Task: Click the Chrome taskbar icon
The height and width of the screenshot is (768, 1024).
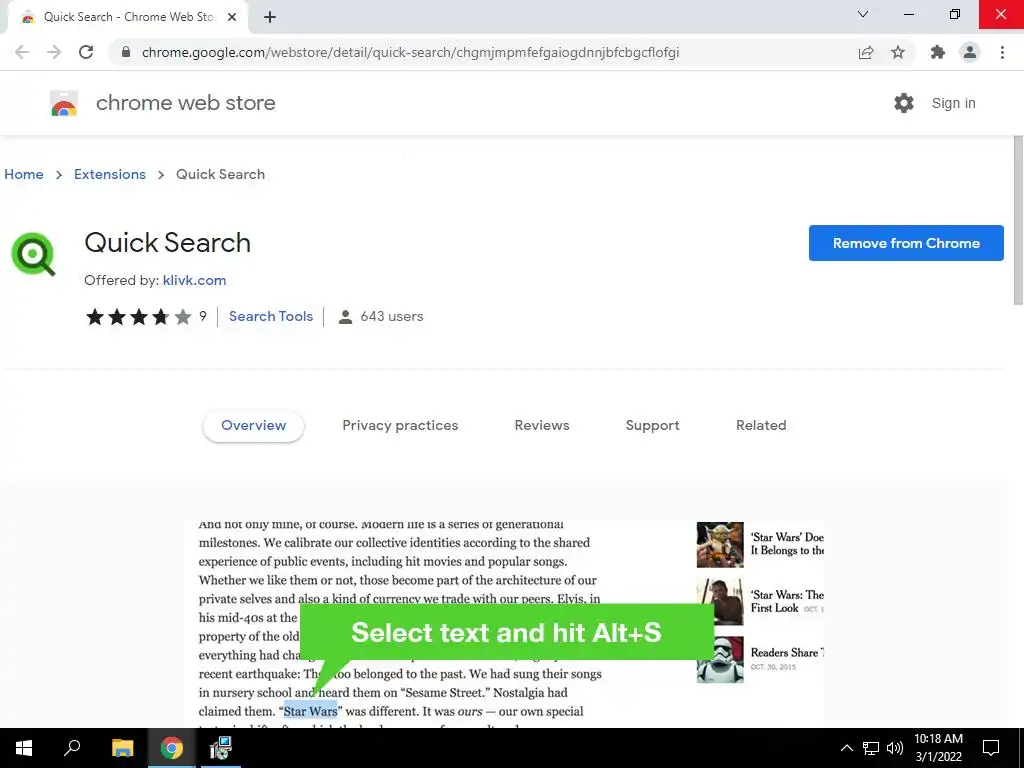Action: click(172, 748)
